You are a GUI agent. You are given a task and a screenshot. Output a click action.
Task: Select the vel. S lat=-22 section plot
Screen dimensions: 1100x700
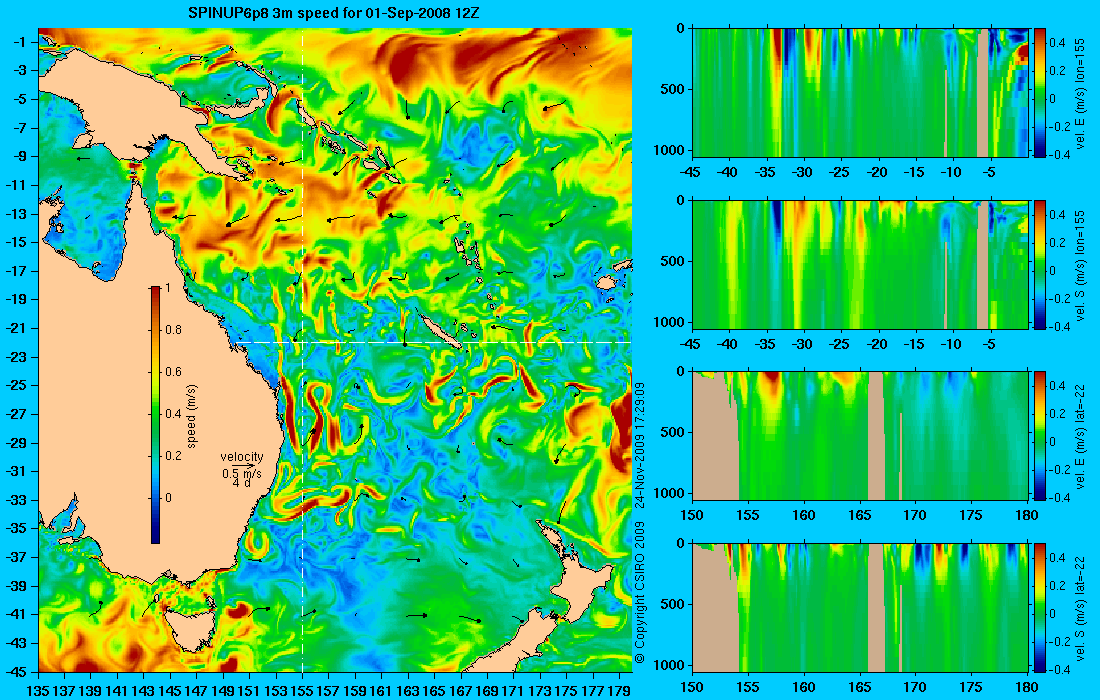click(860, 607)
